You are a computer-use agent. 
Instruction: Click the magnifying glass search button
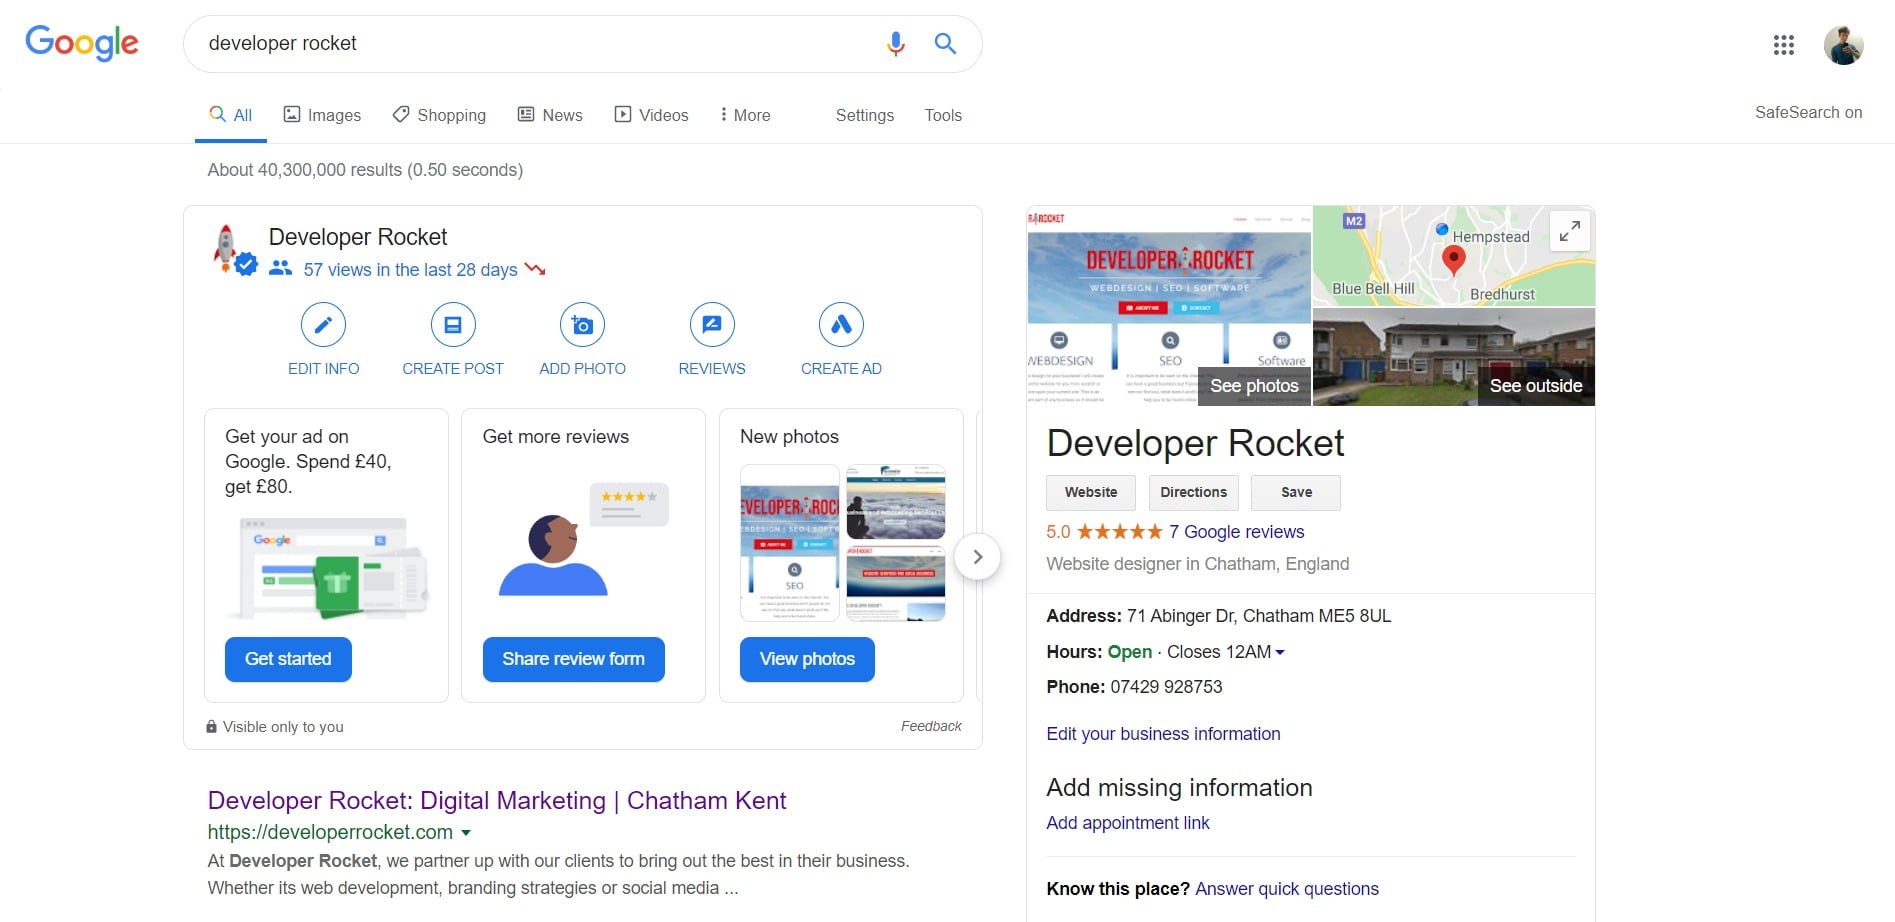(x=945, y=43)
